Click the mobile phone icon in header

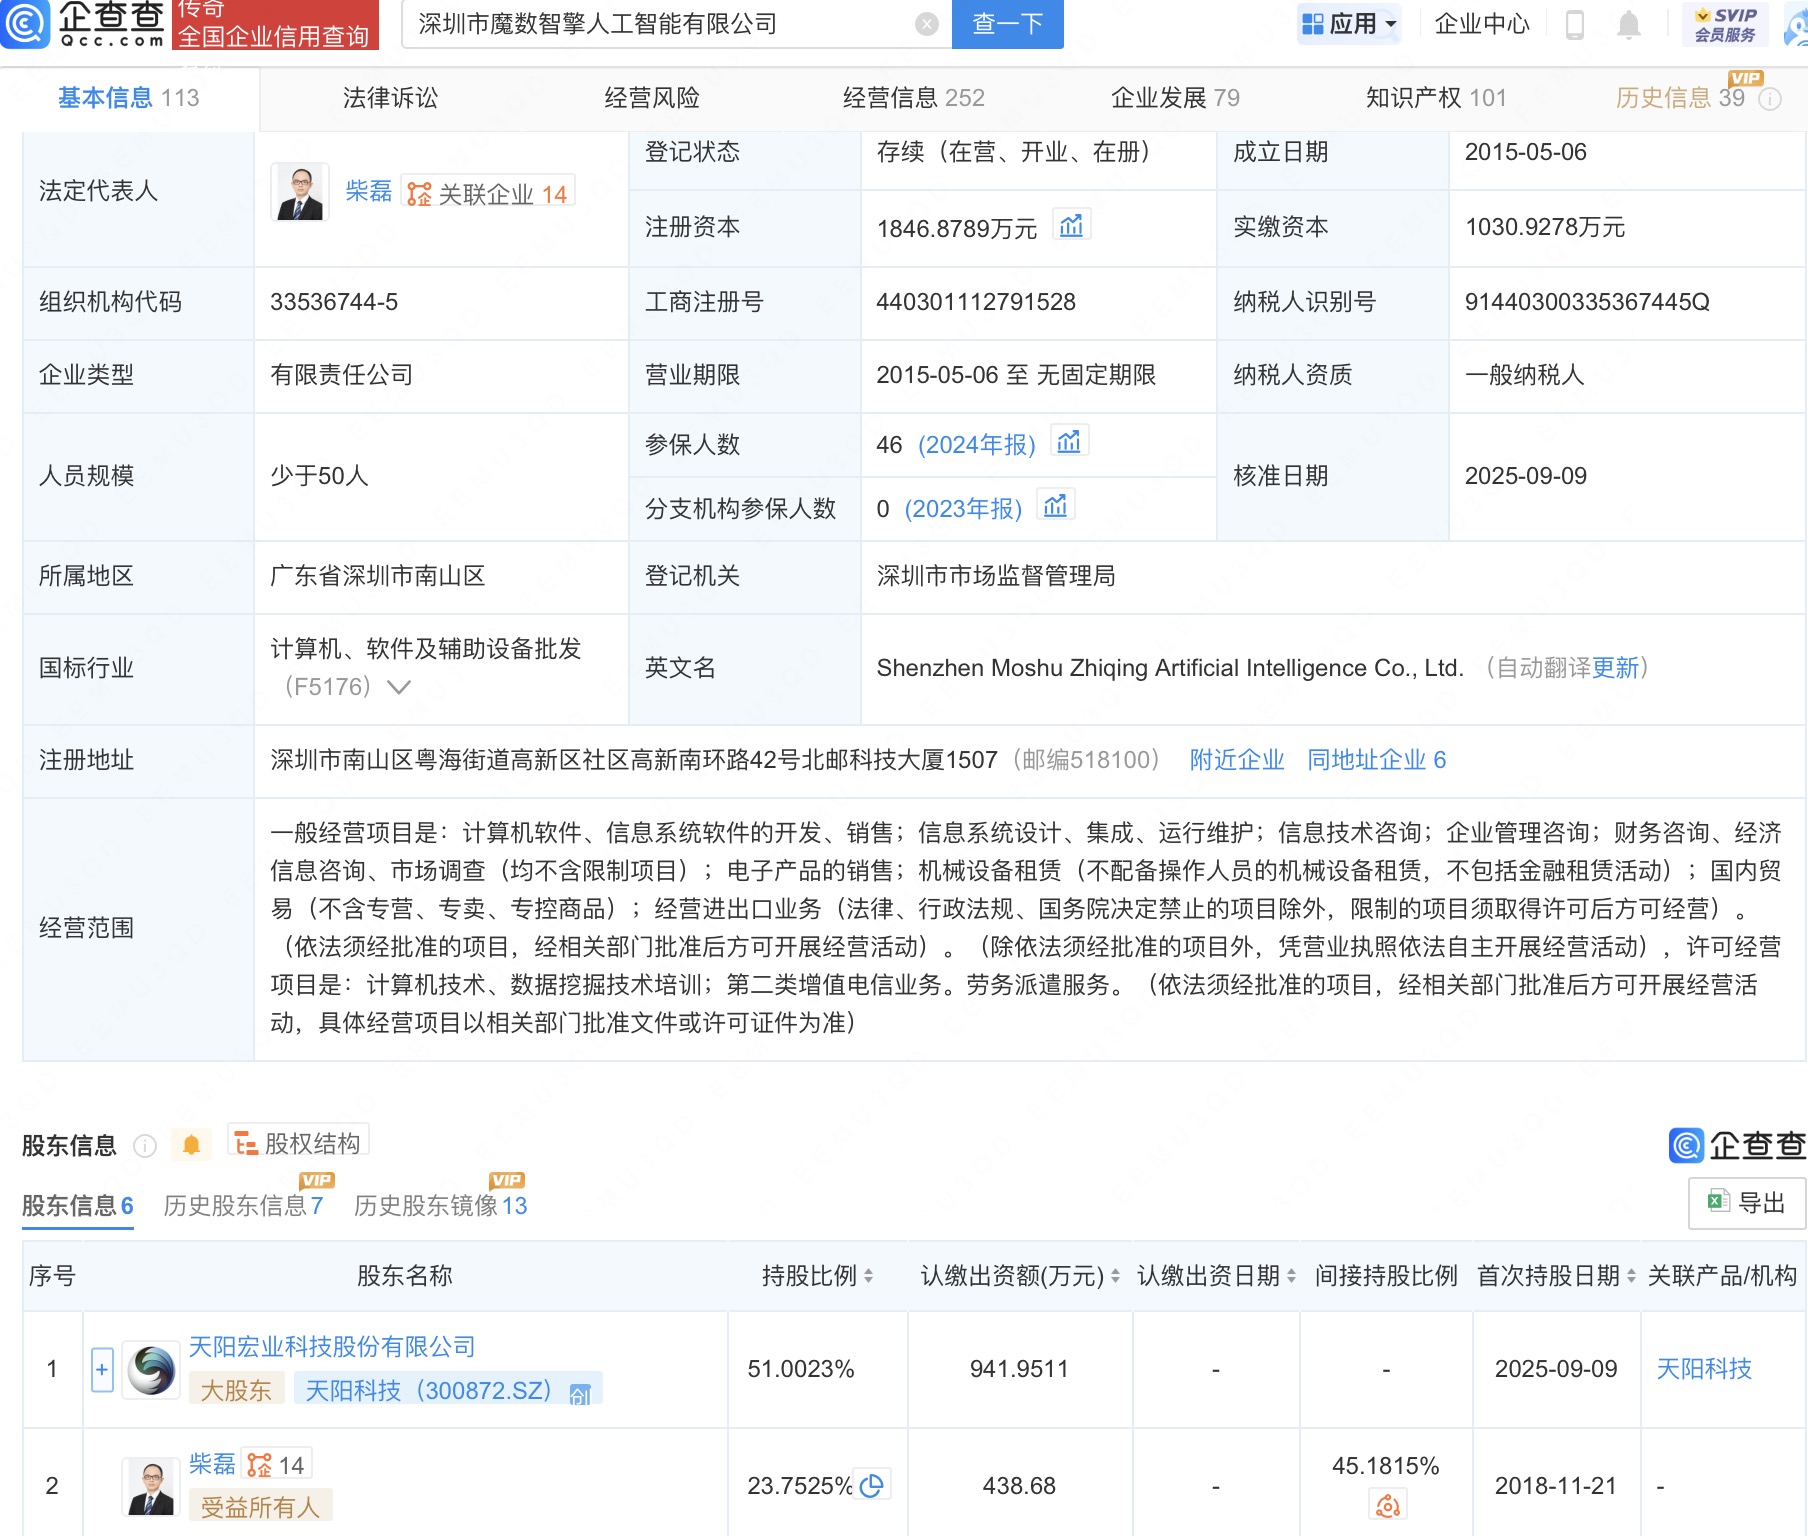1574,24
